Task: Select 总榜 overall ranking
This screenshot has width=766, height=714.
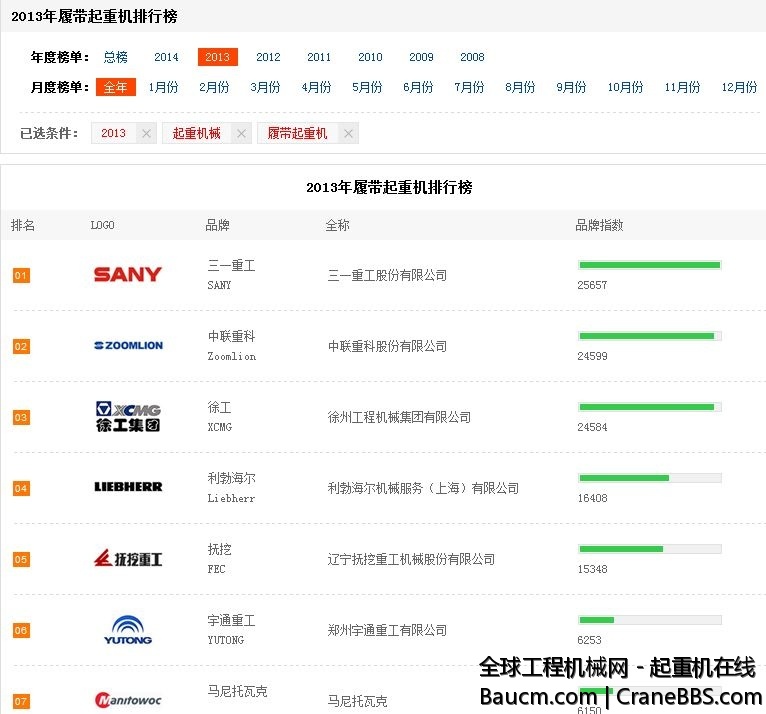Action: point(116,57)
